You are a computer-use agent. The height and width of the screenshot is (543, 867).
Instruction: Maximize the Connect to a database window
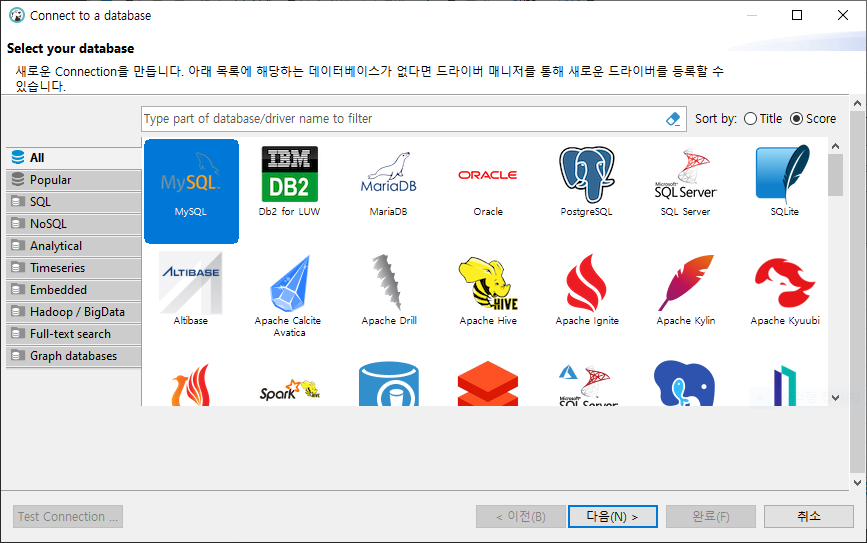click(797, 15)
